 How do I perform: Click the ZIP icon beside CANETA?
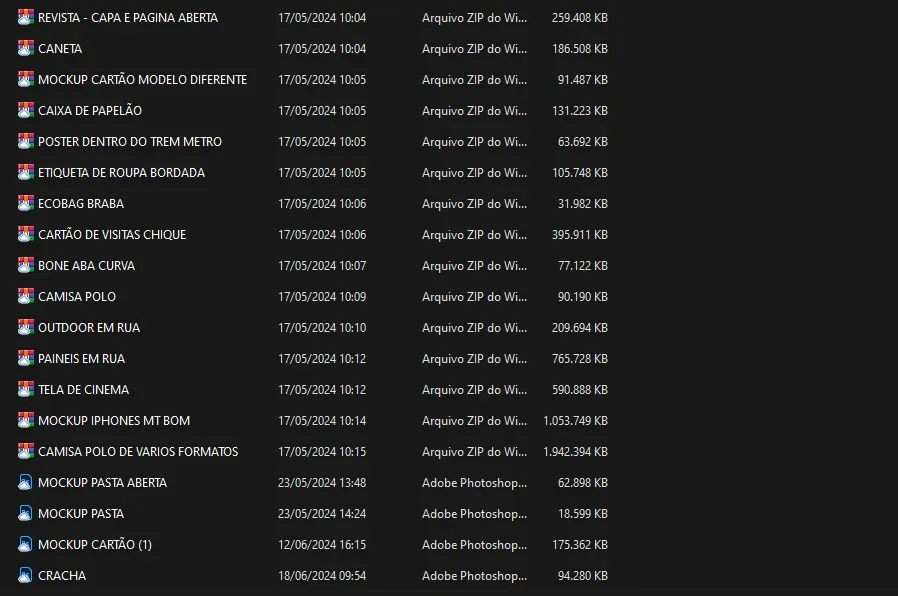25,49
